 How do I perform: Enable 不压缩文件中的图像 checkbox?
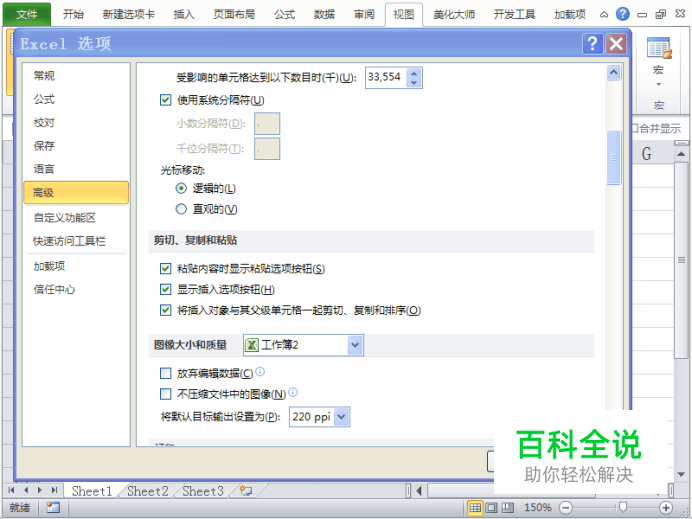point(165,394)
